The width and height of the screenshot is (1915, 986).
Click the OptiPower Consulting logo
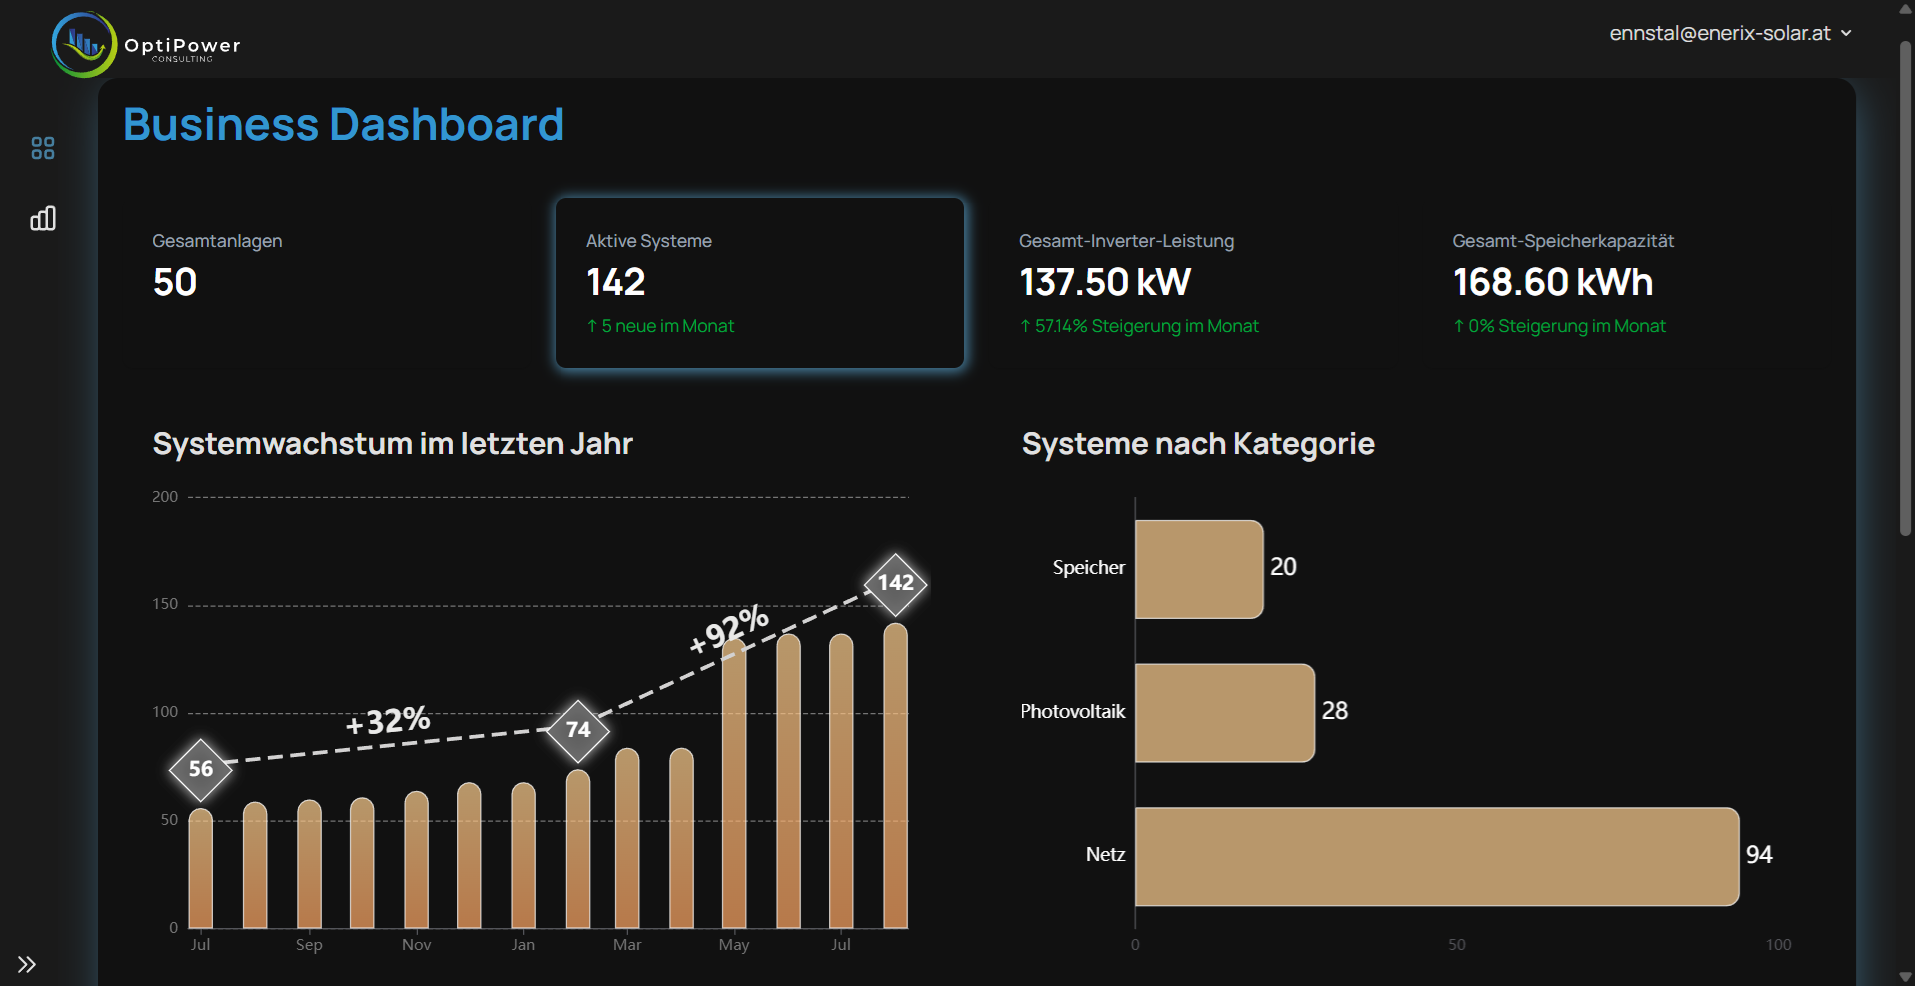click(x=146, y=45)
